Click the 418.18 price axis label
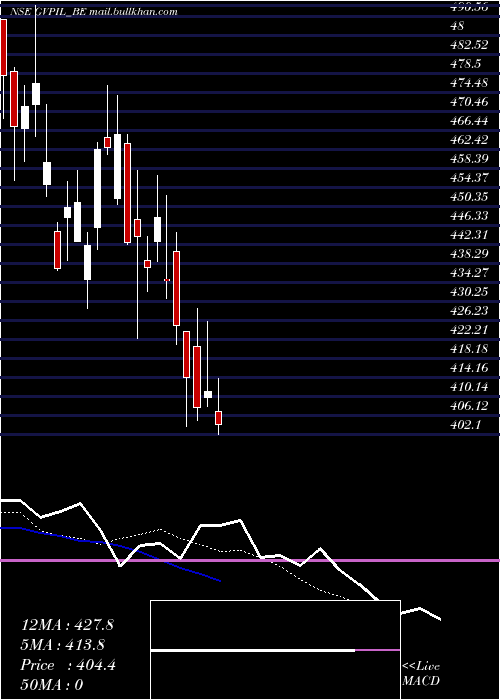 point(471,348)
